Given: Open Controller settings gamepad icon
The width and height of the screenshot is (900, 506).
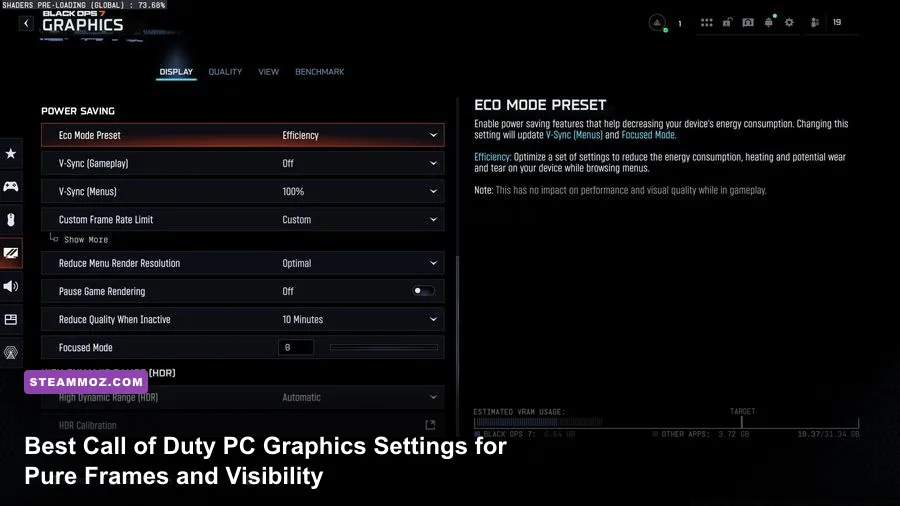Looking at the screenshot, I should click(x=11, y=186).
